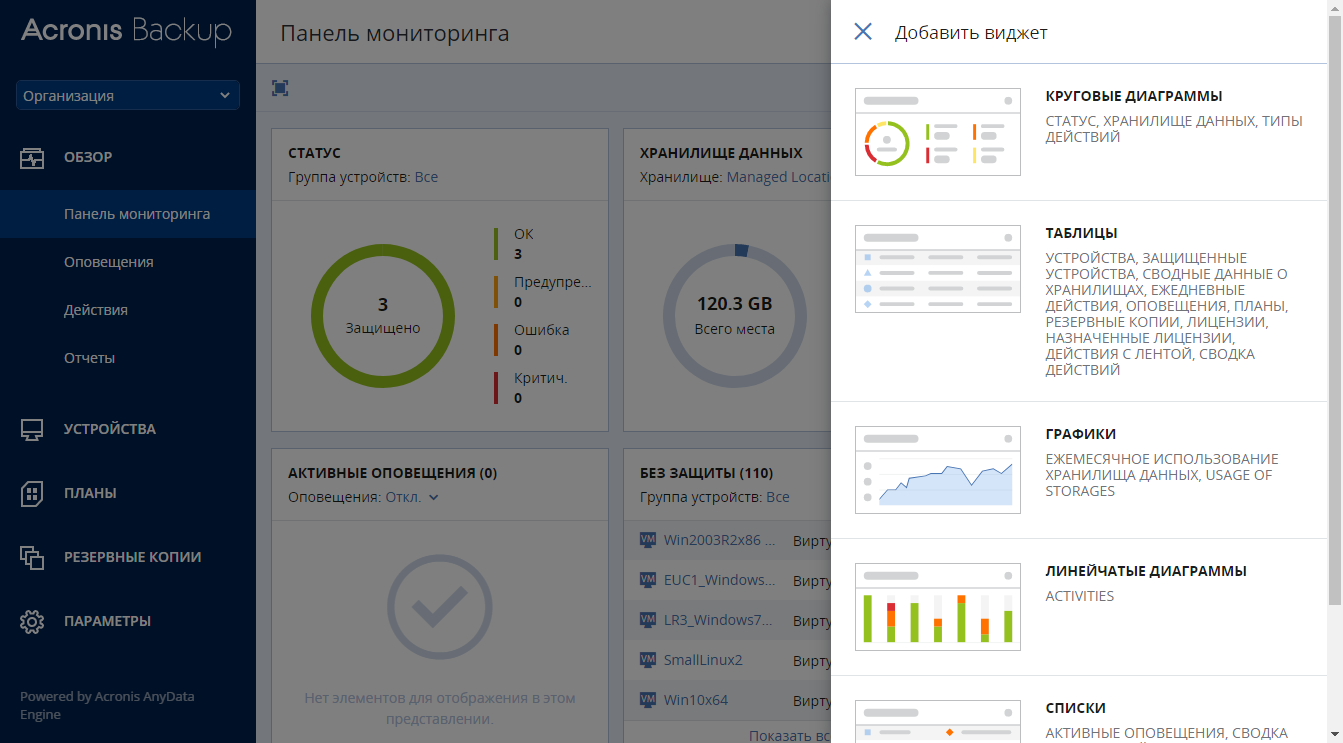Screen dimensions: 1343x743
Task: Click device name SmallLinux2
Action: 704,660
